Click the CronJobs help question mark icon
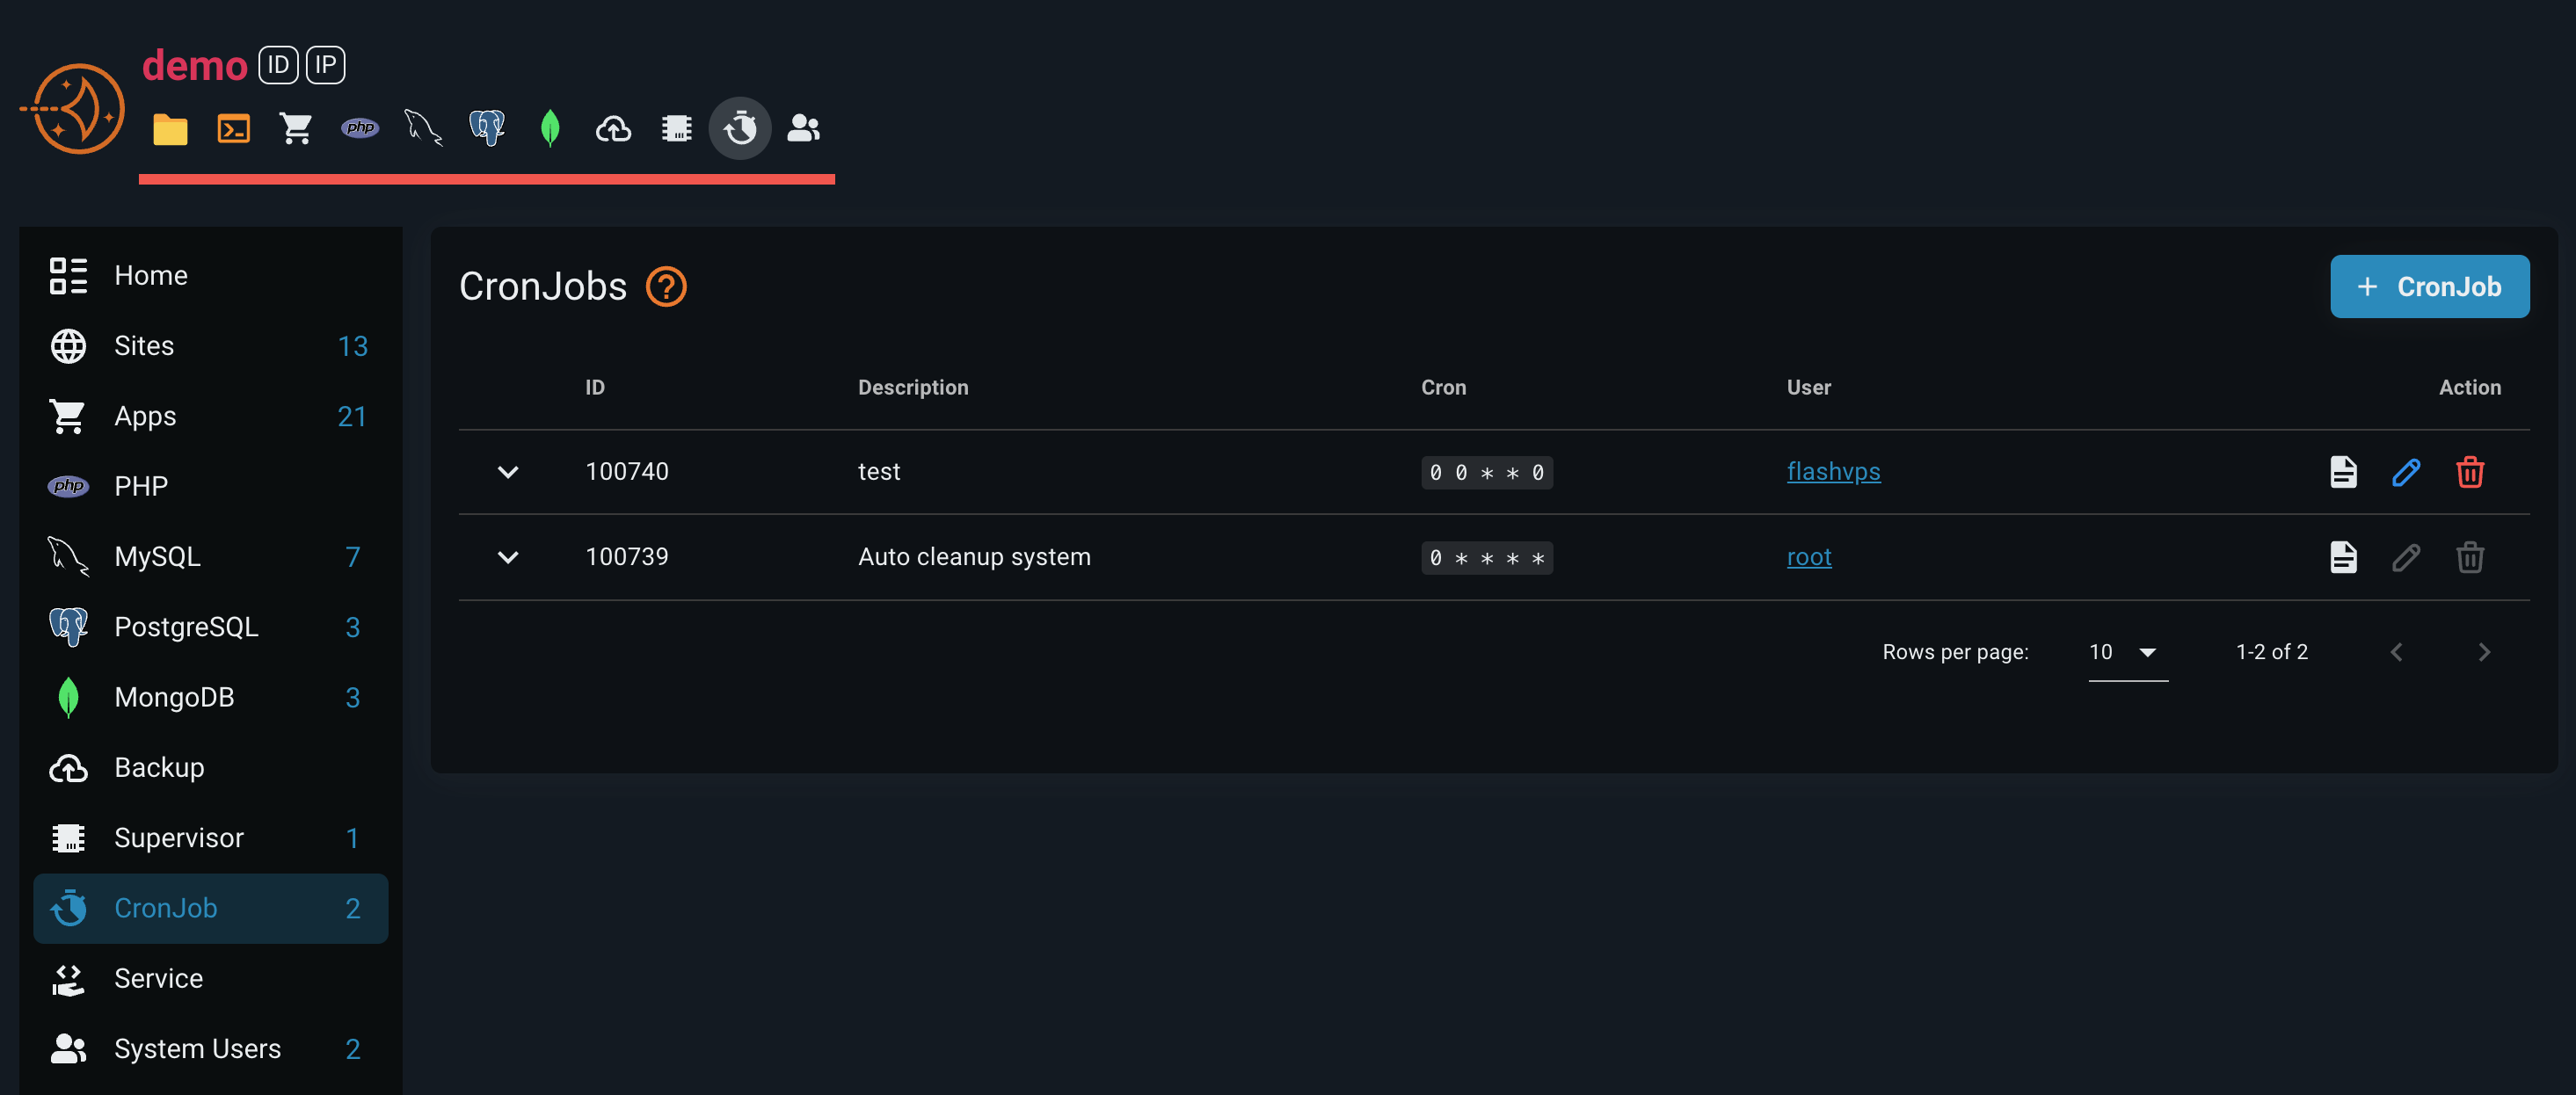Viewport: 2576px width, 1095px height. coord(666,287)
